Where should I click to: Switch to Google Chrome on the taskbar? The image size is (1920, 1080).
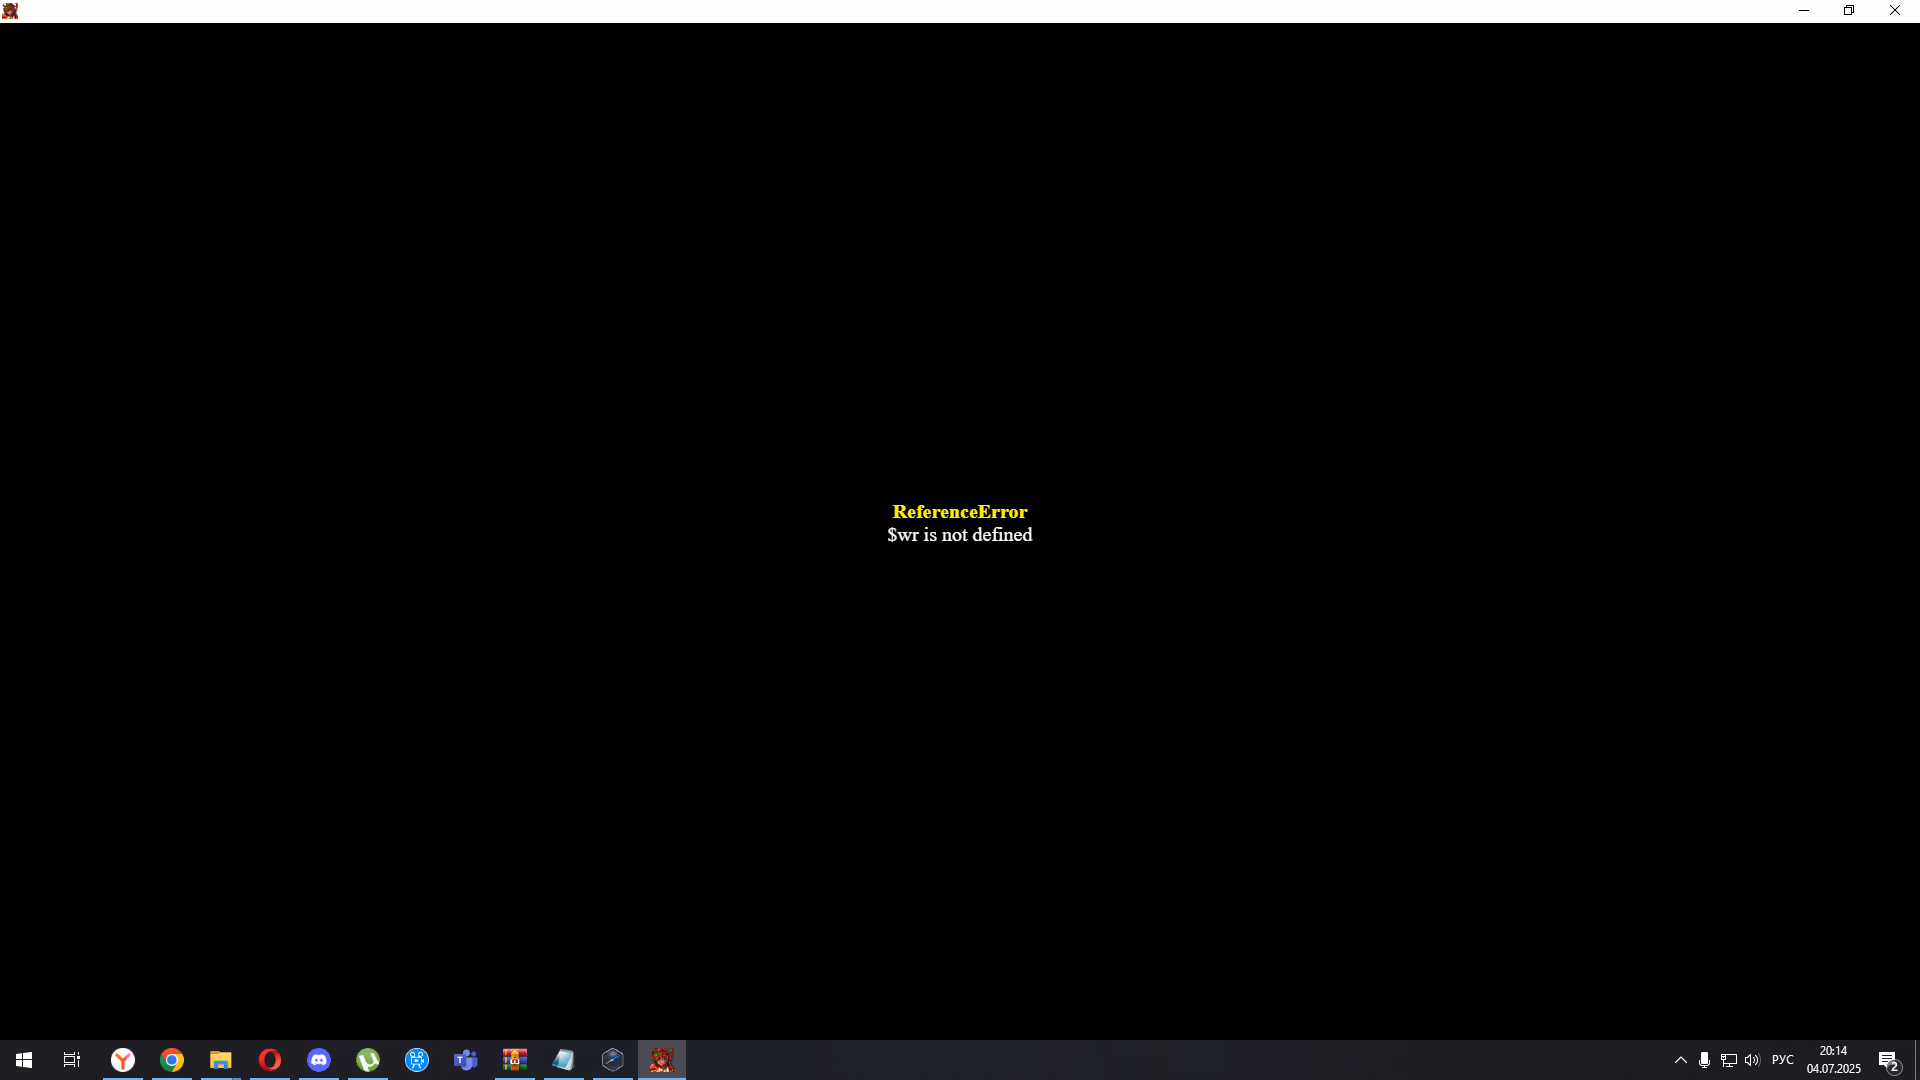(x=172, y=1060)
